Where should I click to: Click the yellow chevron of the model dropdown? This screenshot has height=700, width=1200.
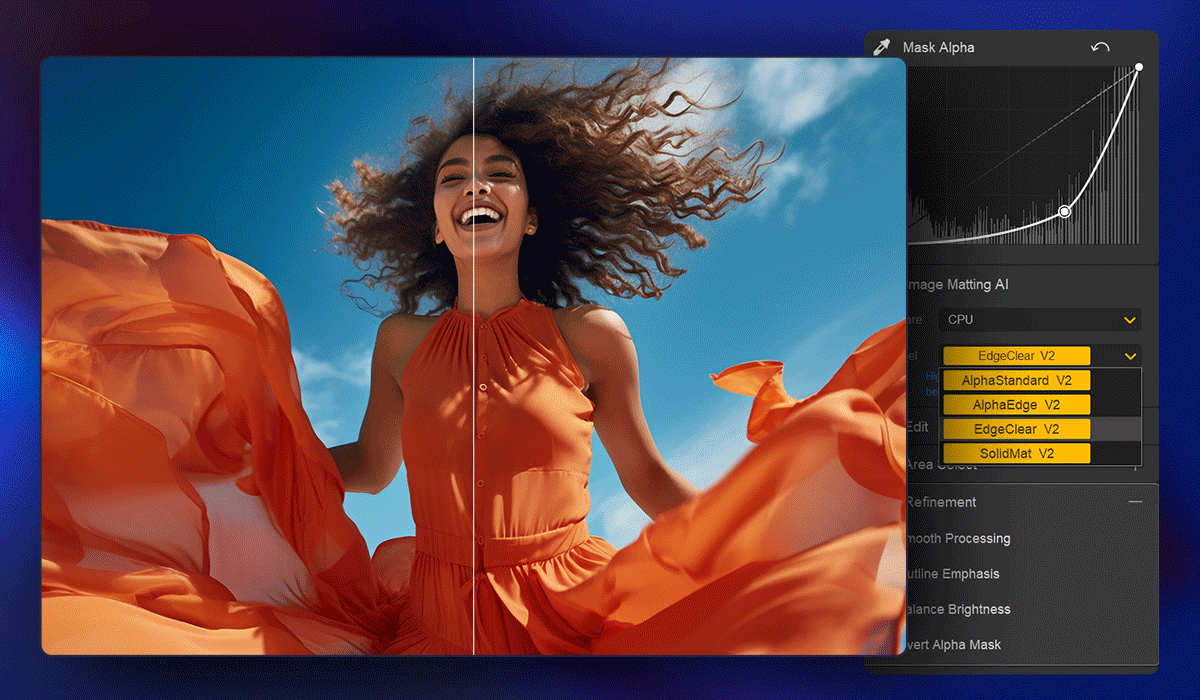tap(1130, 356)
